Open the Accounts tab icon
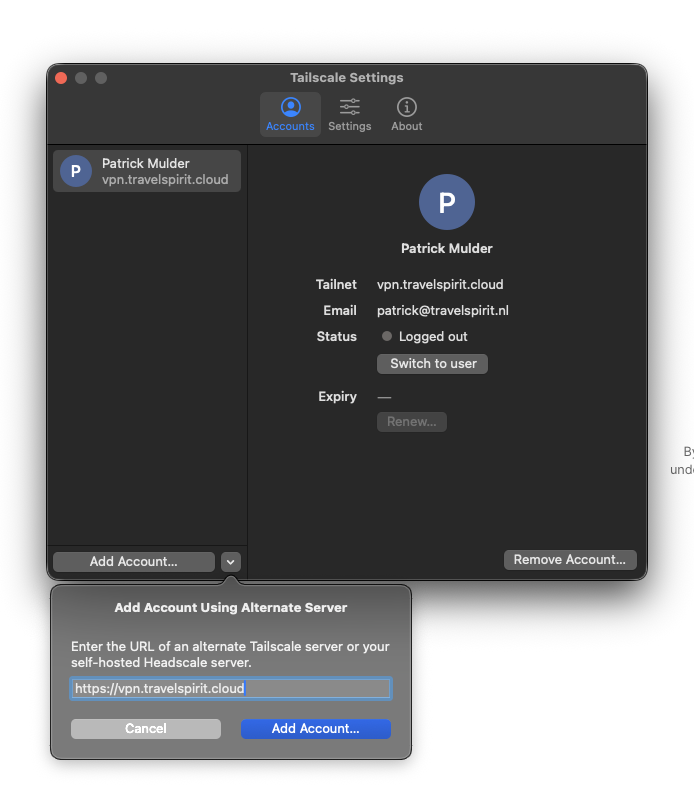 tap(290, 108)
